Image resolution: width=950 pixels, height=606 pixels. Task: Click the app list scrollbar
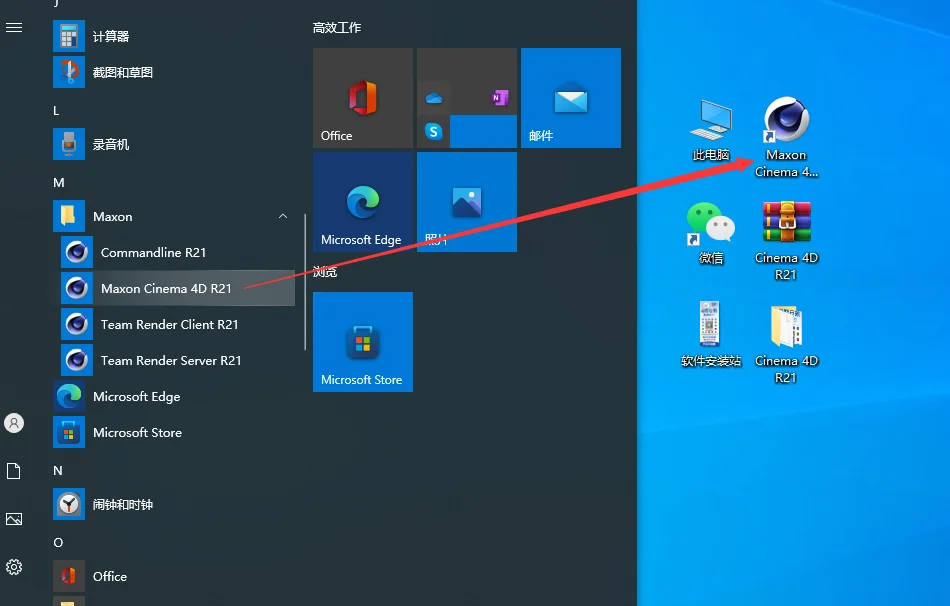pyautogui.click(x=305, y=282)
